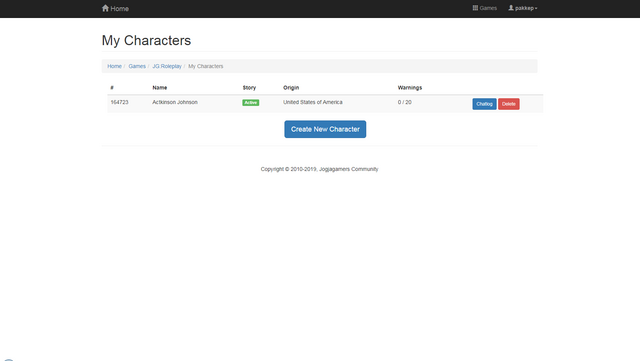
Task: Click the Warnings column header
Action: point(410,87)
